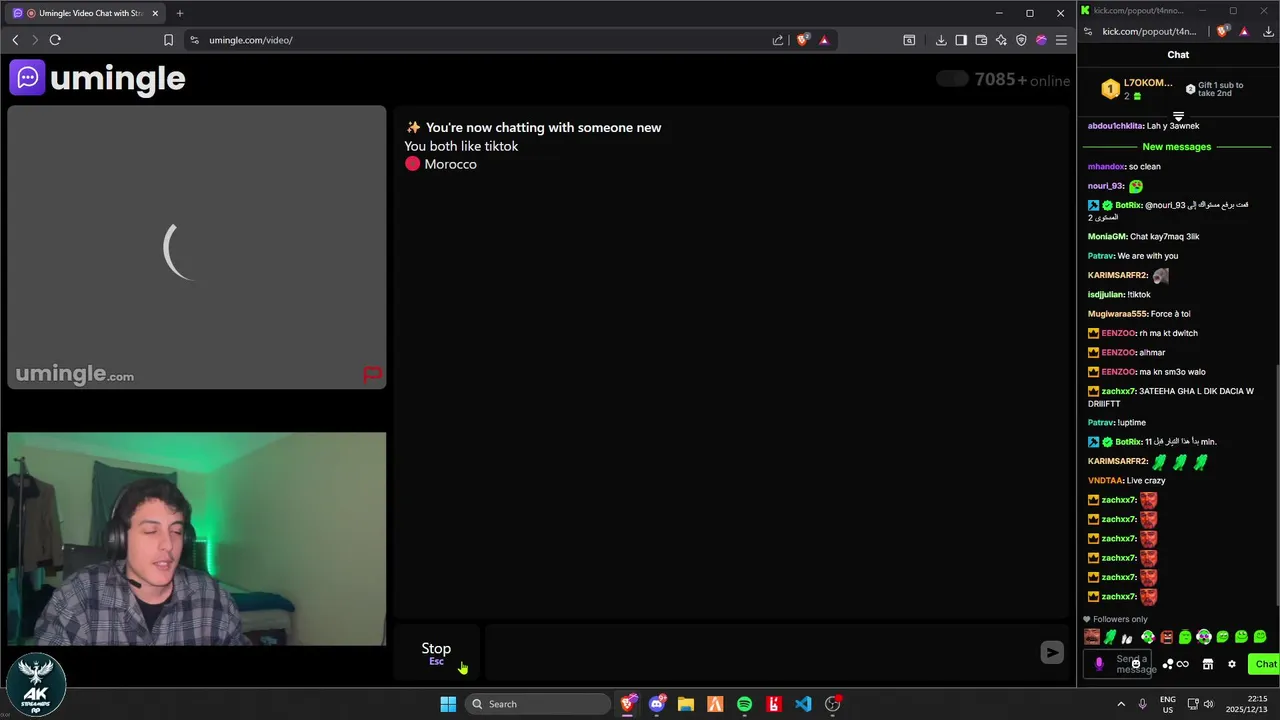Screen dimensions: 1280x720
Task: Open Brave Shields in Umingle window
Action: click(x=802, y=40)
